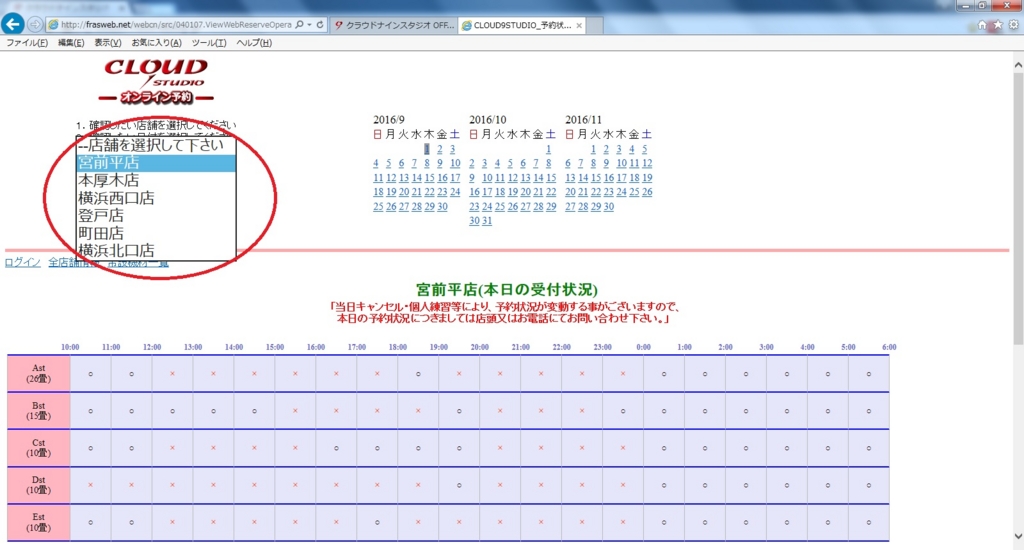
Task: Open the ツール(T) menu
Action: pyautogui.click(x=209, y=42)
